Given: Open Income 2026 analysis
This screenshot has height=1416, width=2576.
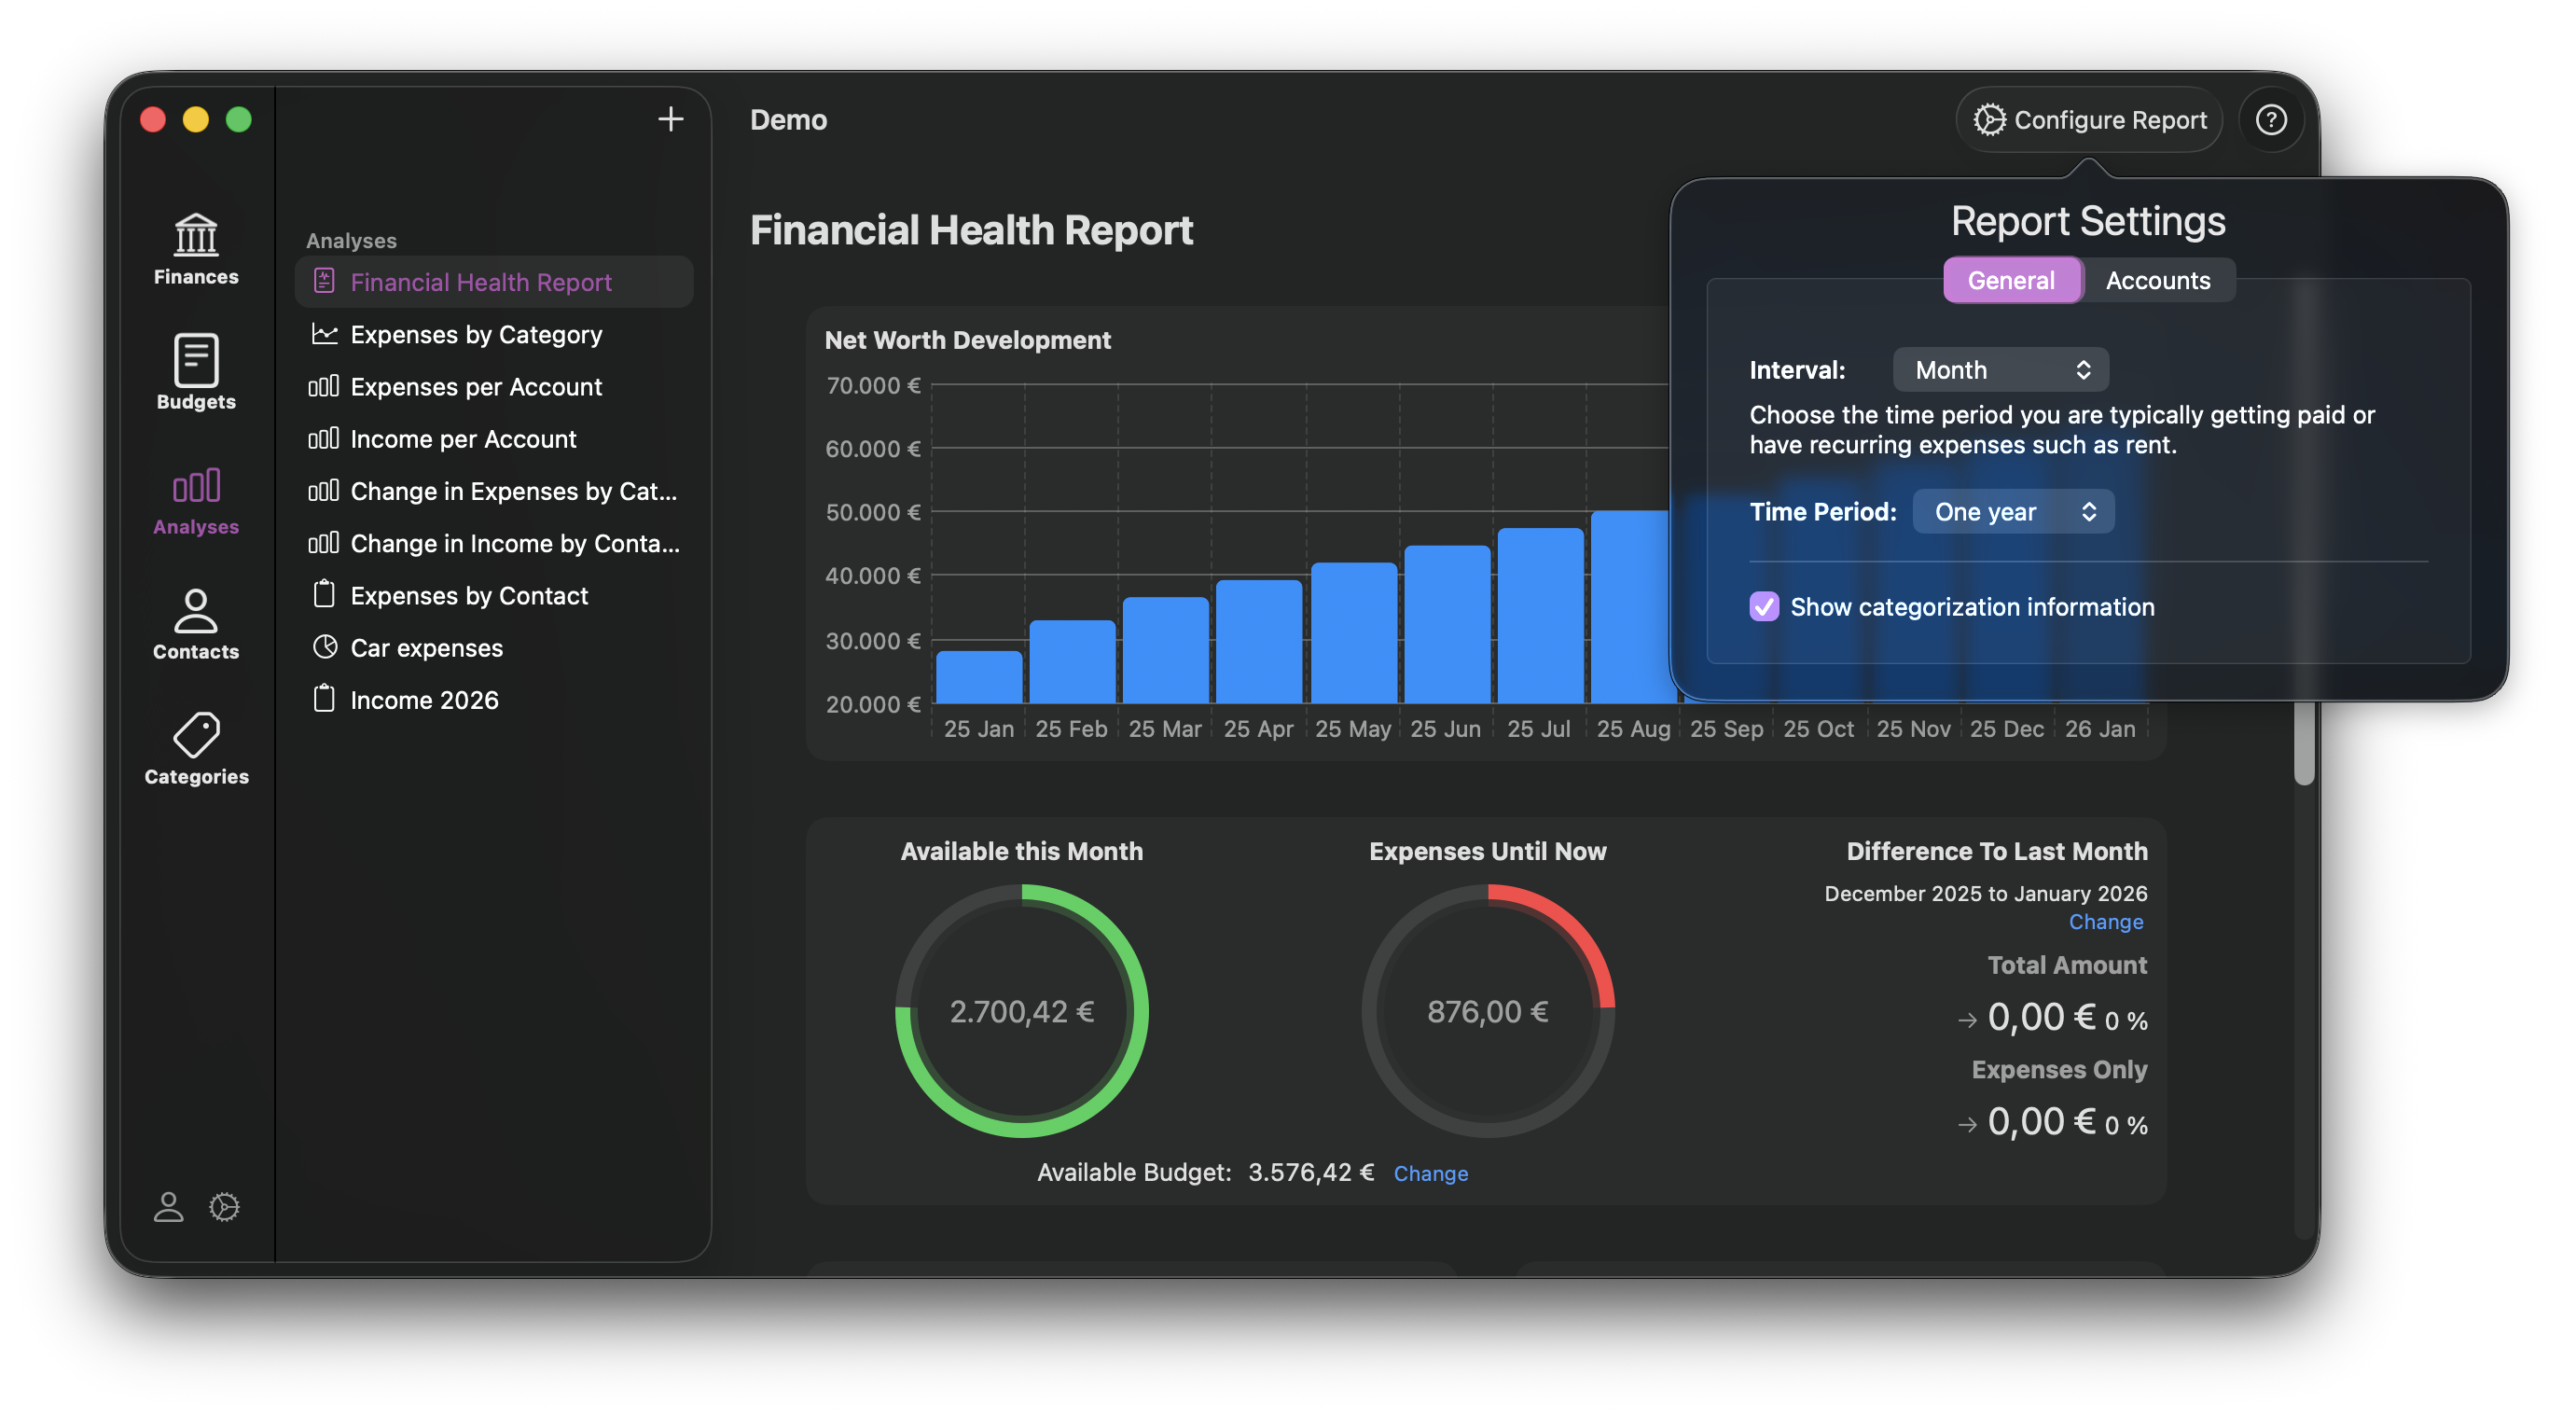Looking at the screenshot, I should coord(424,700).
